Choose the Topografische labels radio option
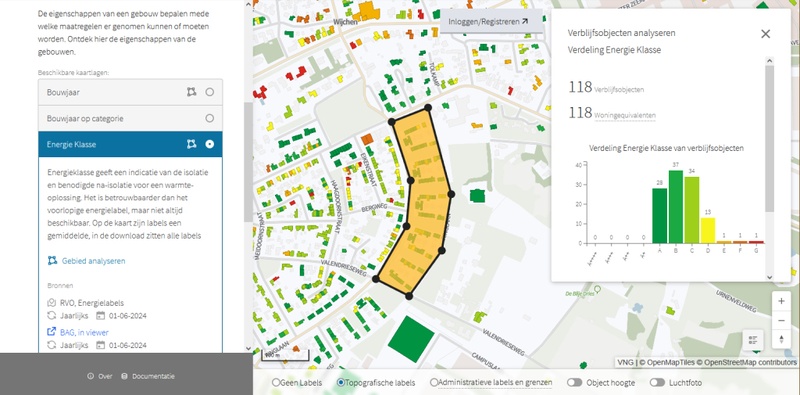This screenshot has height=395, width=800. [341, 382]
